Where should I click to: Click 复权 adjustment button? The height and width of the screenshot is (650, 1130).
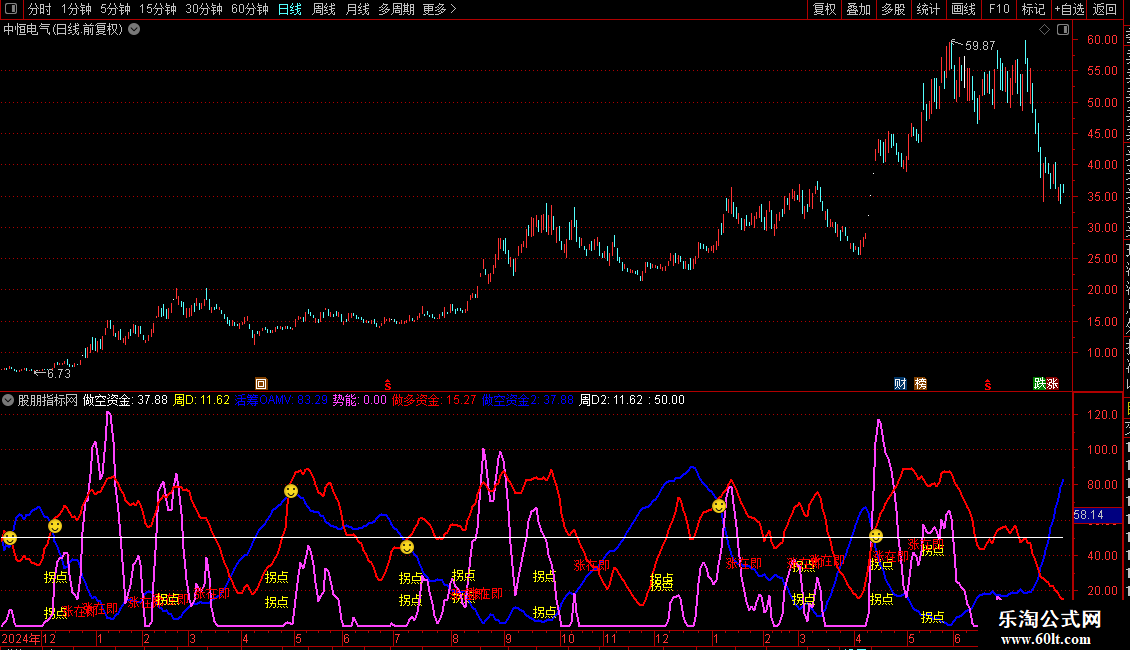(x=824, y=9)
